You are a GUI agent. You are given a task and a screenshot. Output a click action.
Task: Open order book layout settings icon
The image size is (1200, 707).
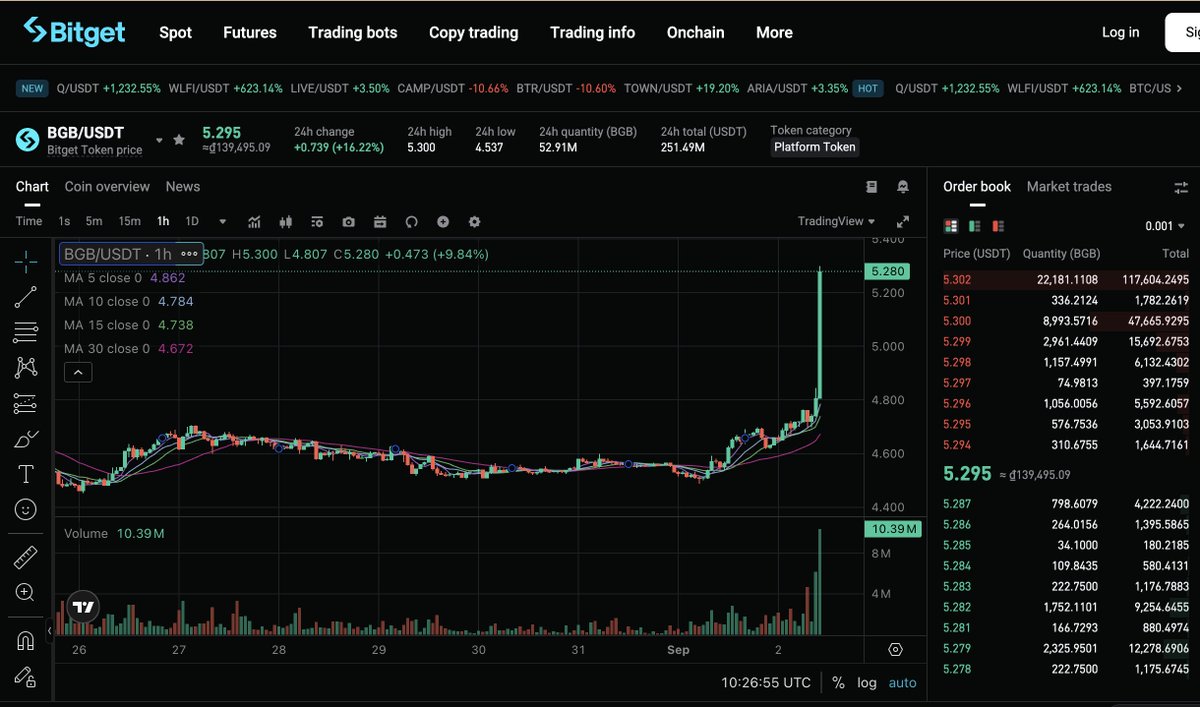pos(1181,187)
